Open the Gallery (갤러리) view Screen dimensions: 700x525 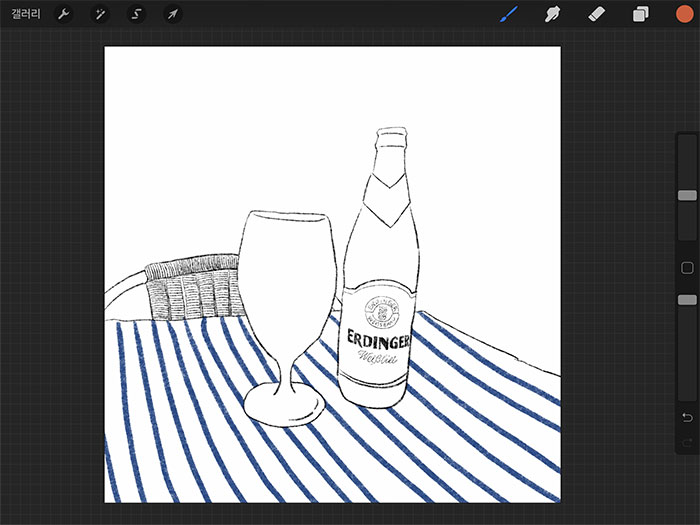pos(26,14)
